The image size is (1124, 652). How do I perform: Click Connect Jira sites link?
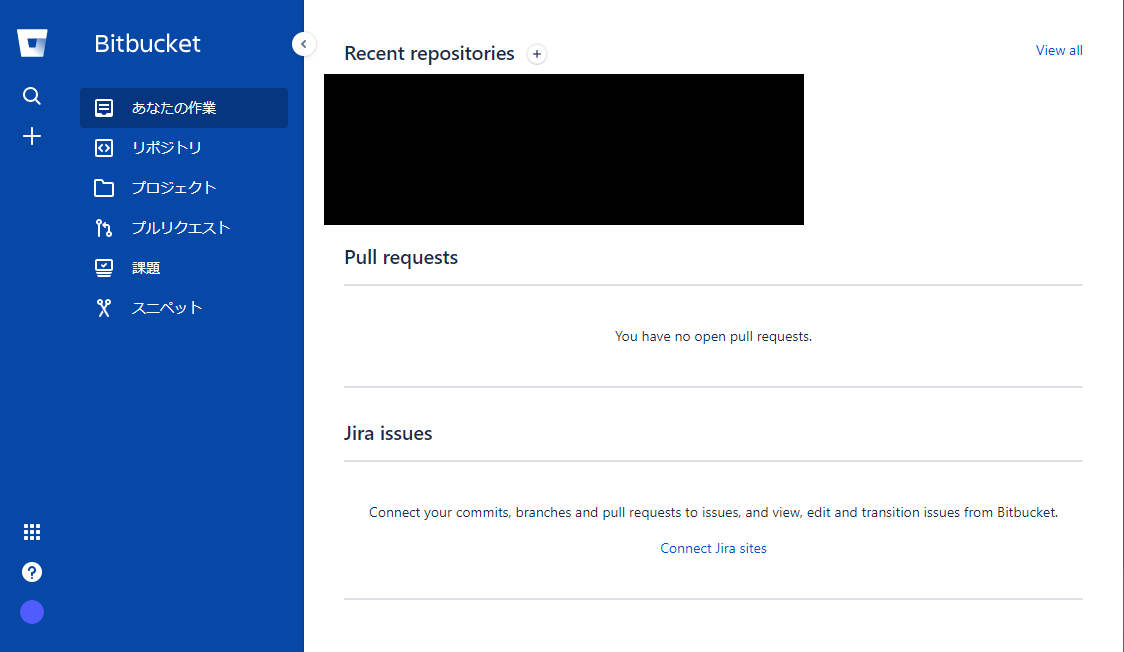713,548
